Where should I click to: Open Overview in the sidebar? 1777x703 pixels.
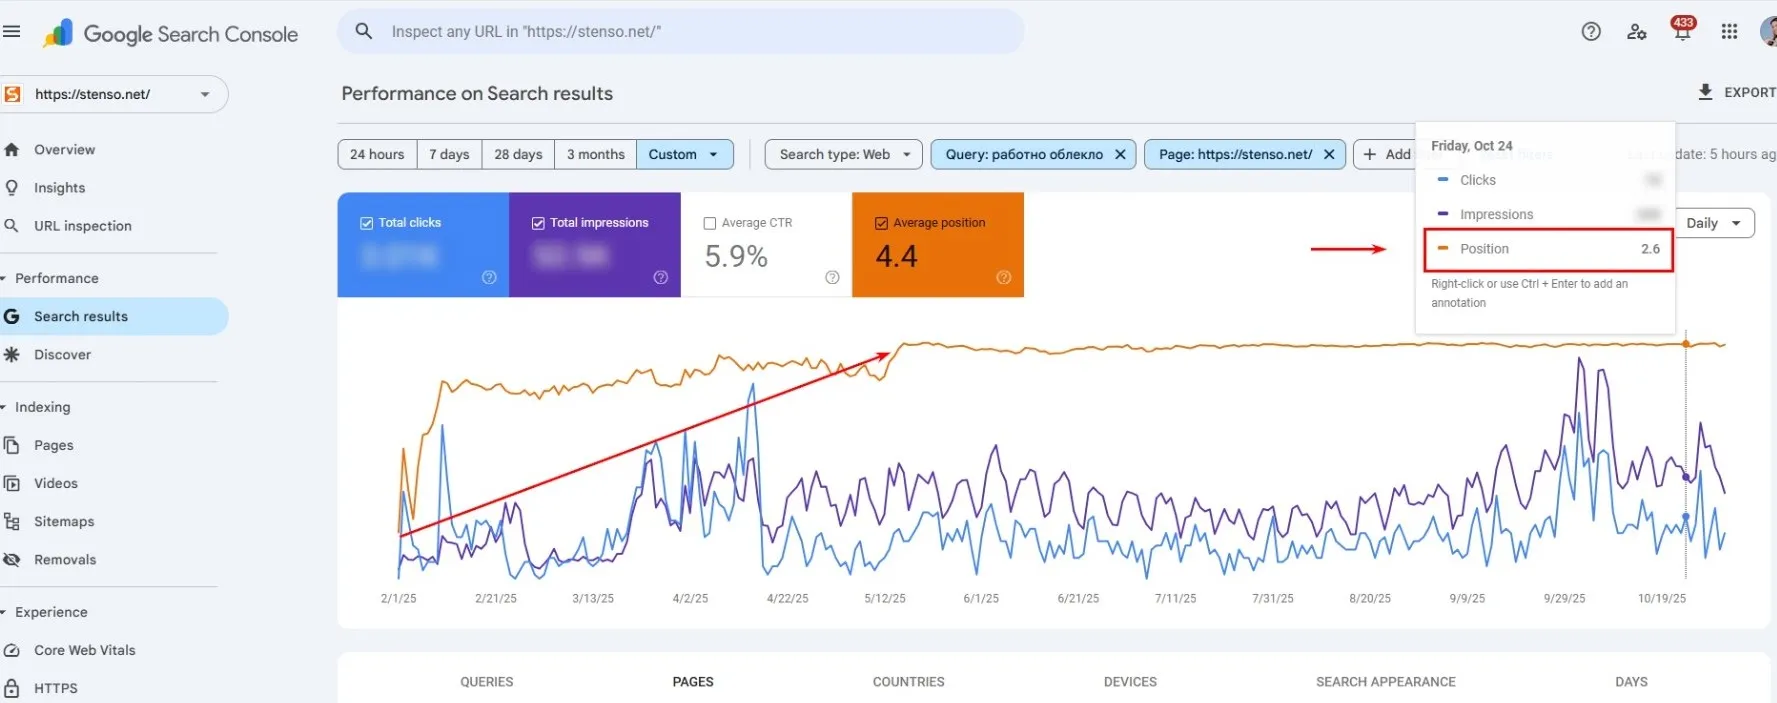[64, 149]
